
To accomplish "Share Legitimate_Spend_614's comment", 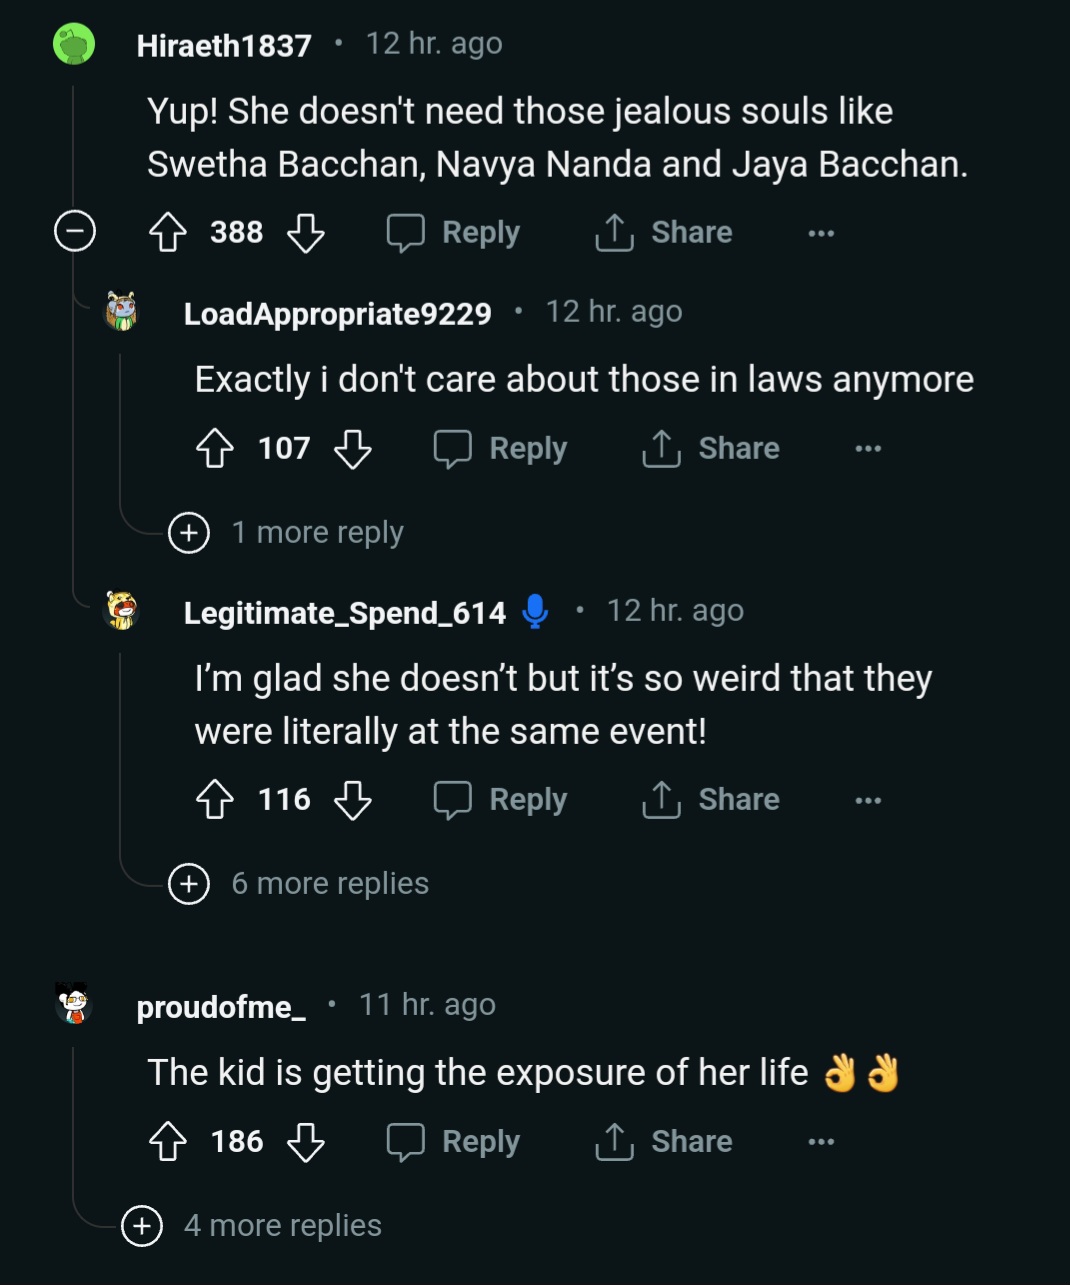I will (x=711, y=800).
